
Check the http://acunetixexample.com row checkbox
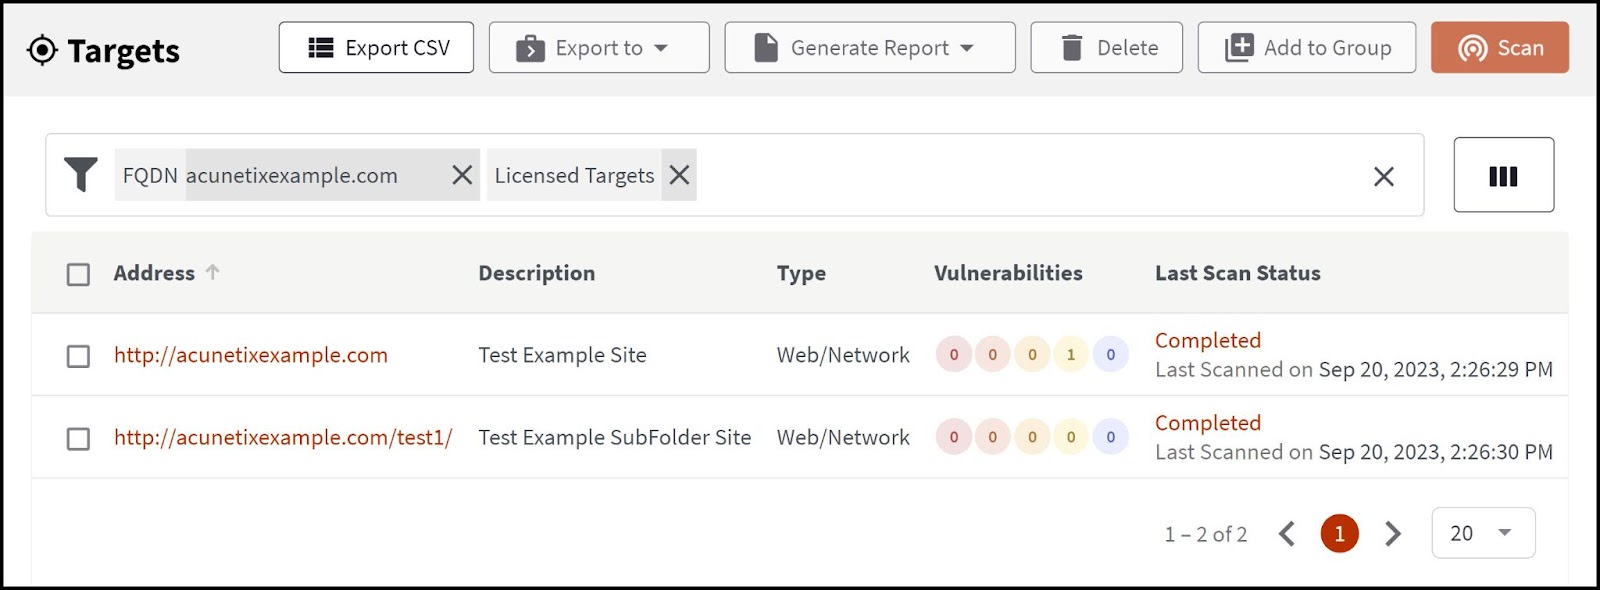(78, 356)
